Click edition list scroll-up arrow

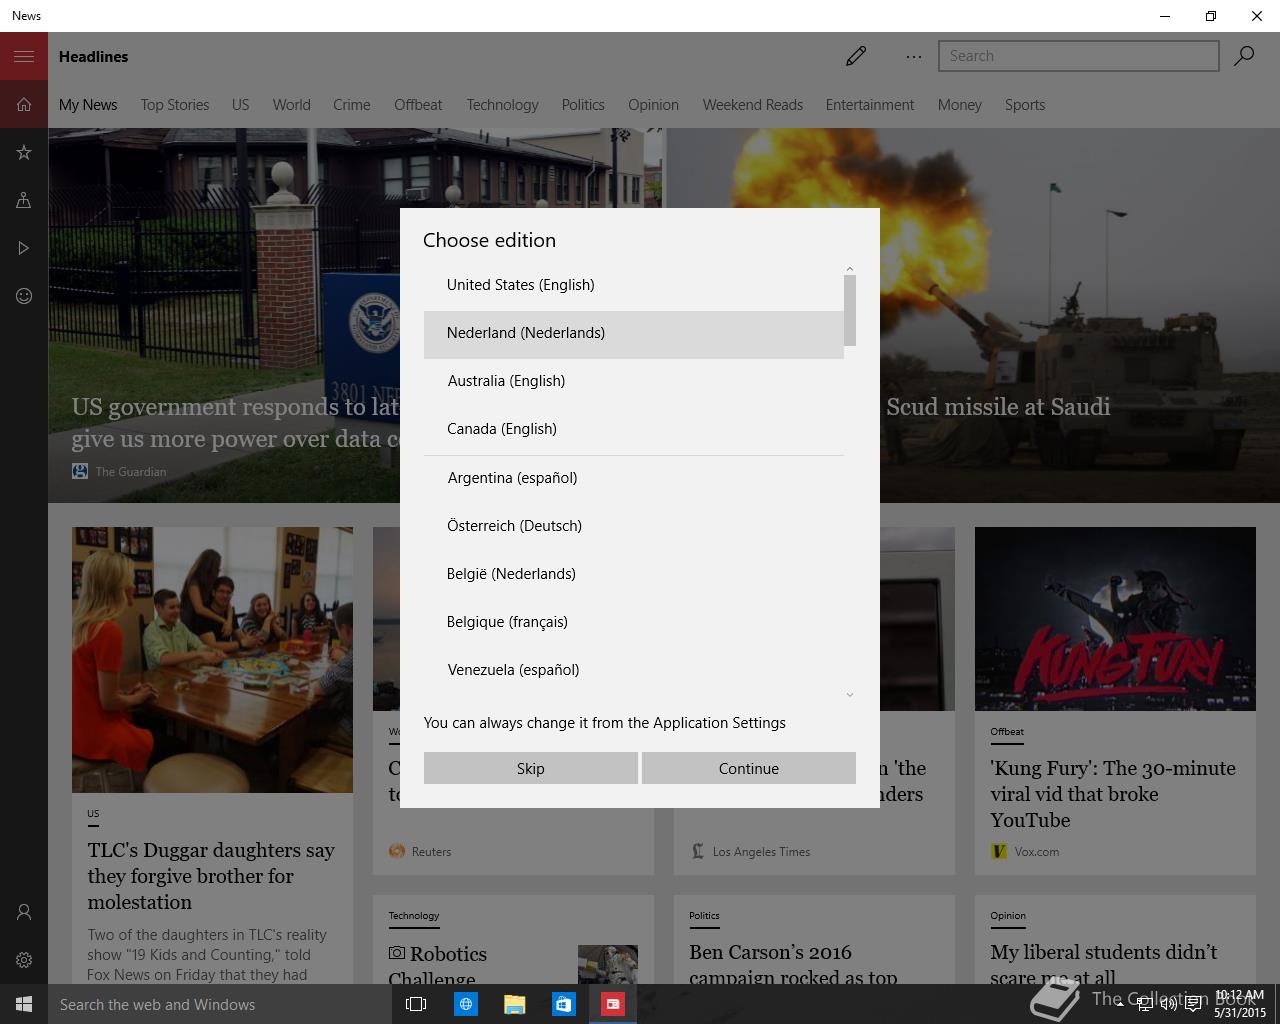[850, 269]
